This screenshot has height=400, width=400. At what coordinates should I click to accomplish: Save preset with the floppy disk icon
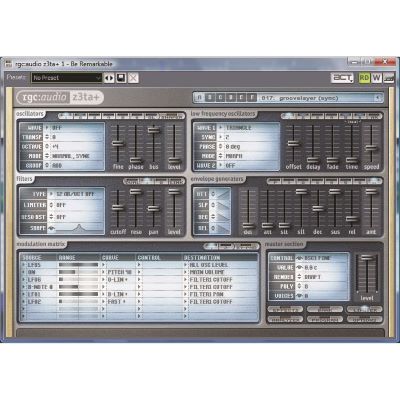(x=121, y=78)
